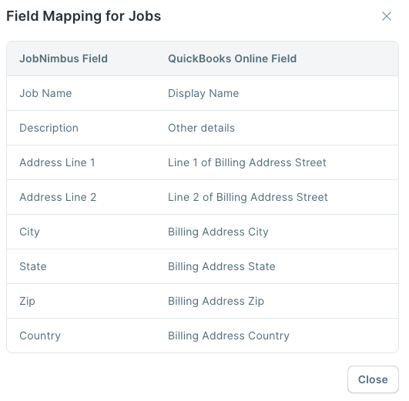The image size is (409, 401).
Task: Select the JobNimbus Field column header
Action: 63,59
